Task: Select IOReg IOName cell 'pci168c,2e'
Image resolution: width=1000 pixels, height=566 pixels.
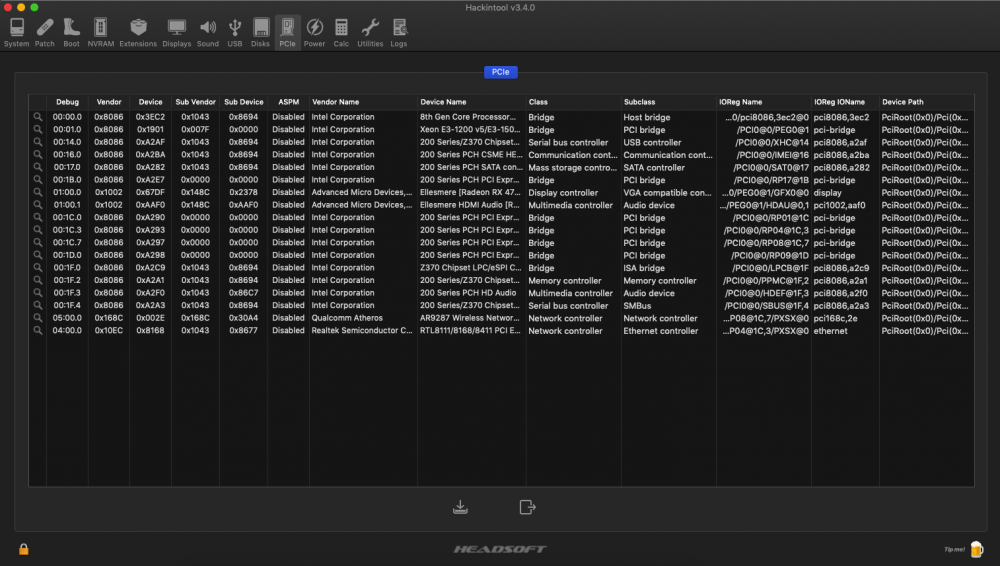Action: point(835,318)
